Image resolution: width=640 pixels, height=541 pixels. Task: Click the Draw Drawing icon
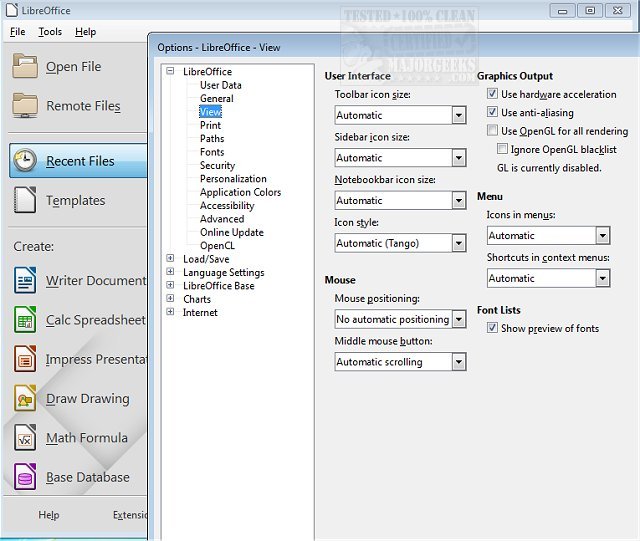coord(25,398)
